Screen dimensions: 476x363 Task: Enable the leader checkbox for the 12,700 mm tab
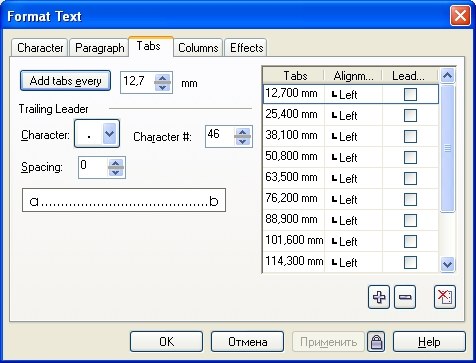[x=410, y=95]
